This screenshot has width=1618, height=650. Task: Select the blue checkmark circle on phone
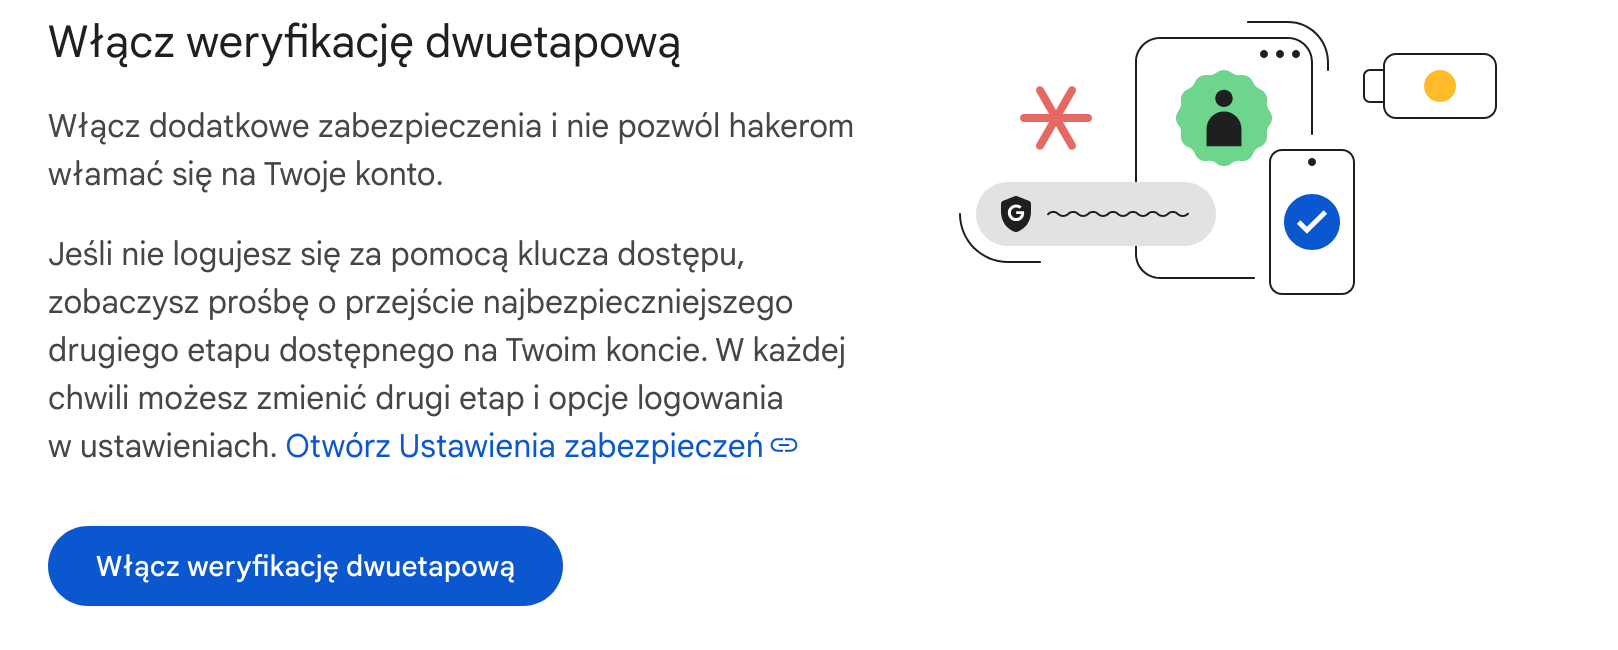point(1311,222)
